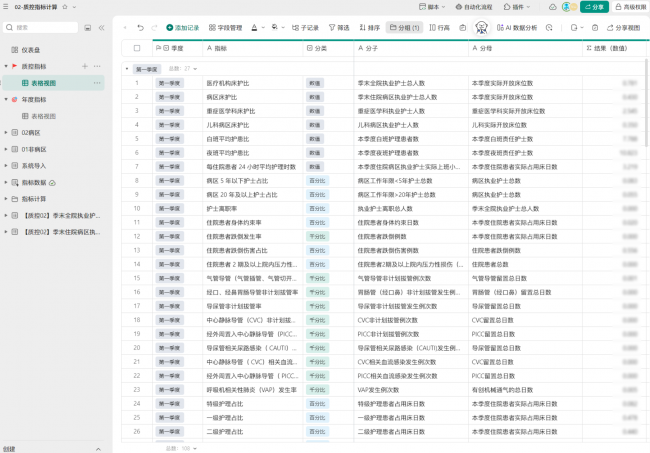
Task: Open the 行高 row height option
Action: coord(439,28)
